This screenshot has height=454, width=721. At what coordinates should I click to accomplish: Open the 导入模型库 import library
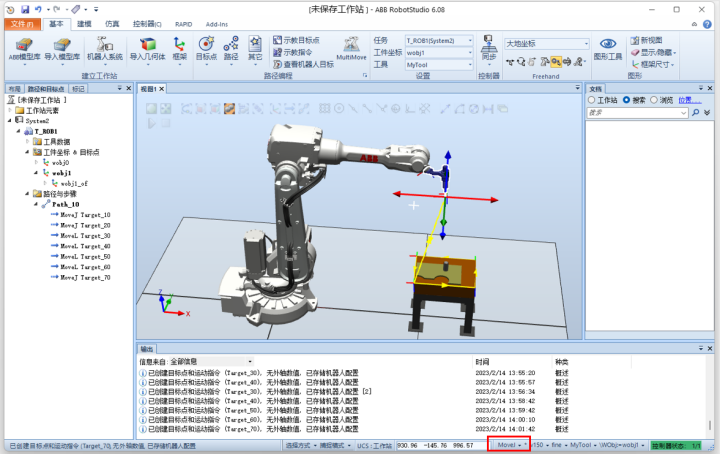coord(62,49)
